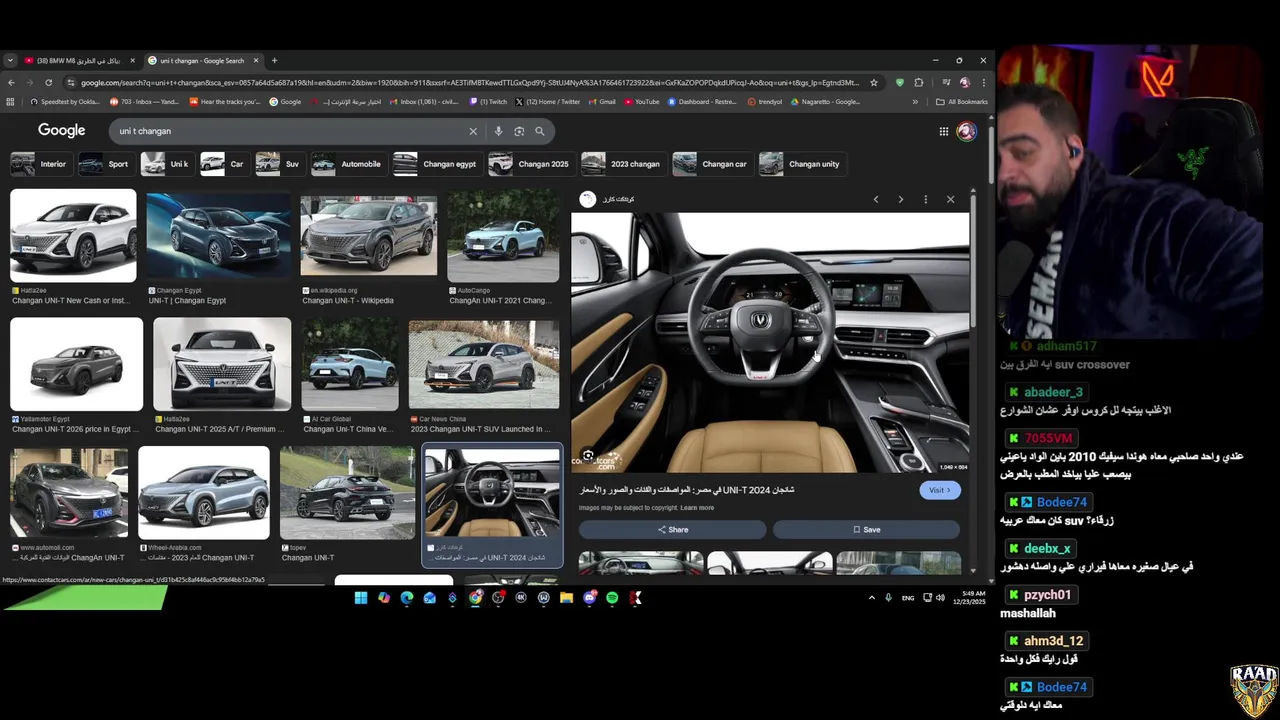Go to next image in preview panel
Screen dimensions: 1280x720
[900, 199]
